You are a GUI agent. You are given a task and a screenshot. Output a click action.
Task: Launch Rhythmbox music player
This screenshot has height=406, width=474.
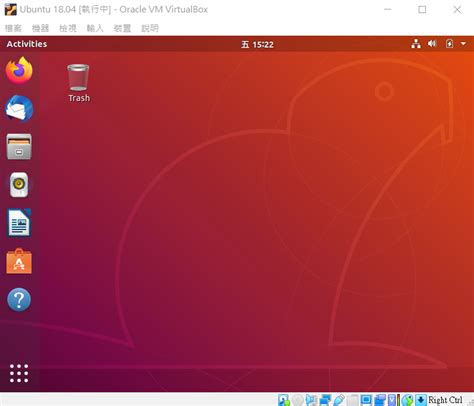(x=19, y=185)
